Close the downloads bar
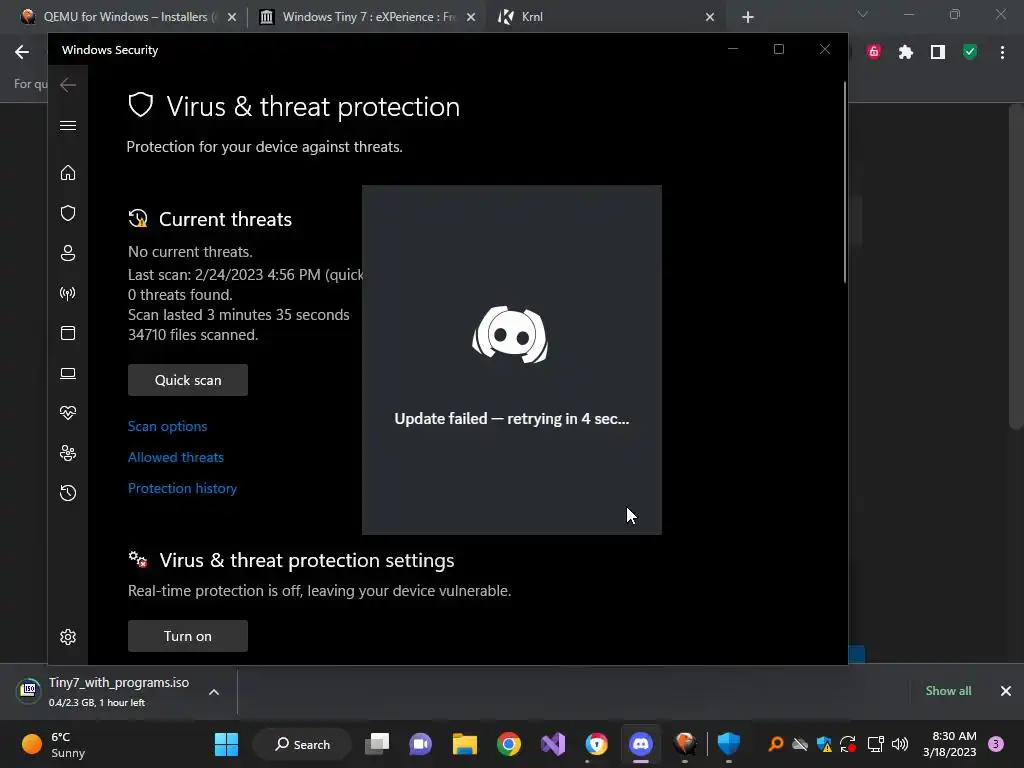This screenshot has width=1024, height=768. point(1006,691)
